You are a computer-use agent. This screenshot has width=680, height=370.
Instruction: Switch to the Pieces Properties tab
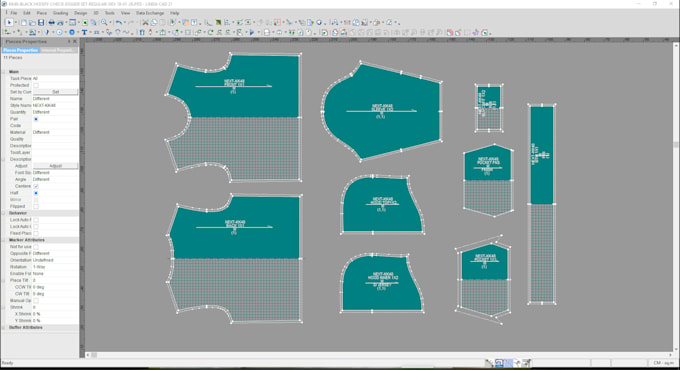point(20,50)
